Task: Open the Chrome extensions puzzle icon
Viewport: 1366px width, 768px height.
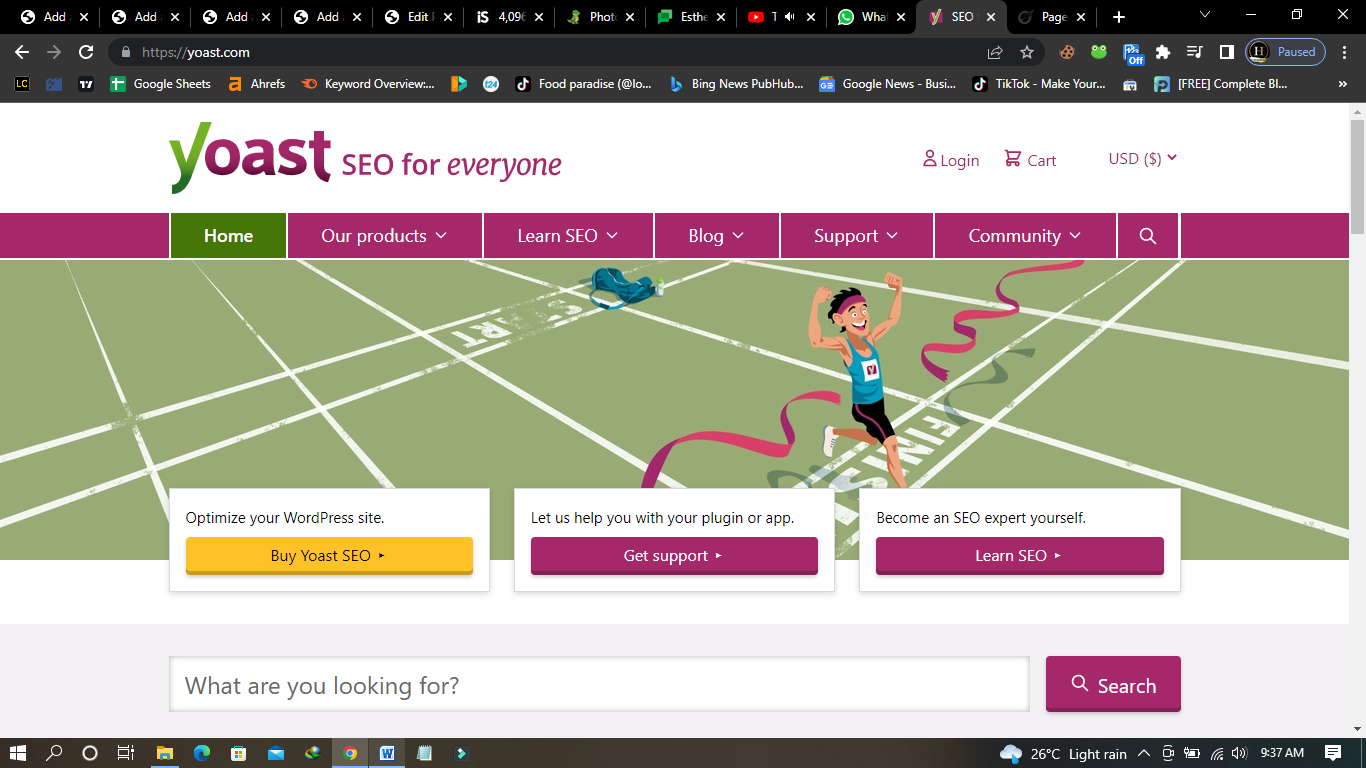Action: point(1162,52)
